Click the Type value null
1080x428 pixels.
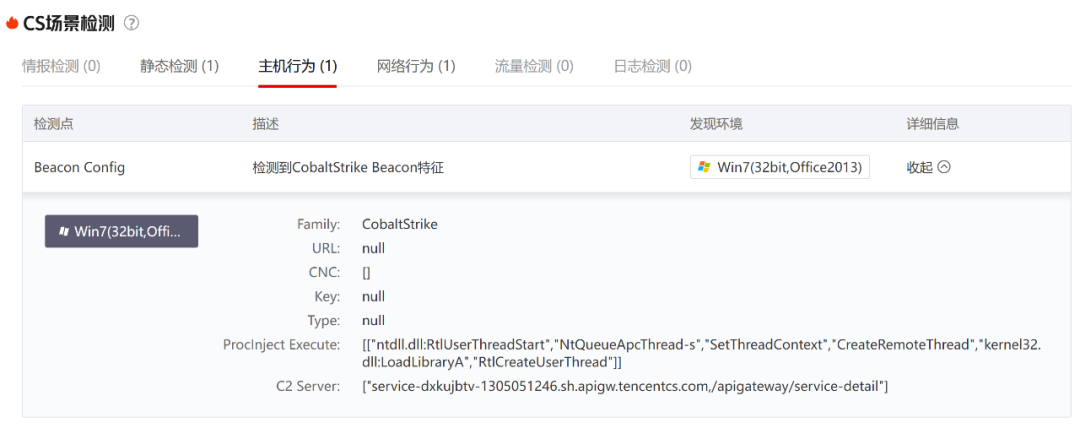(373, 320)
